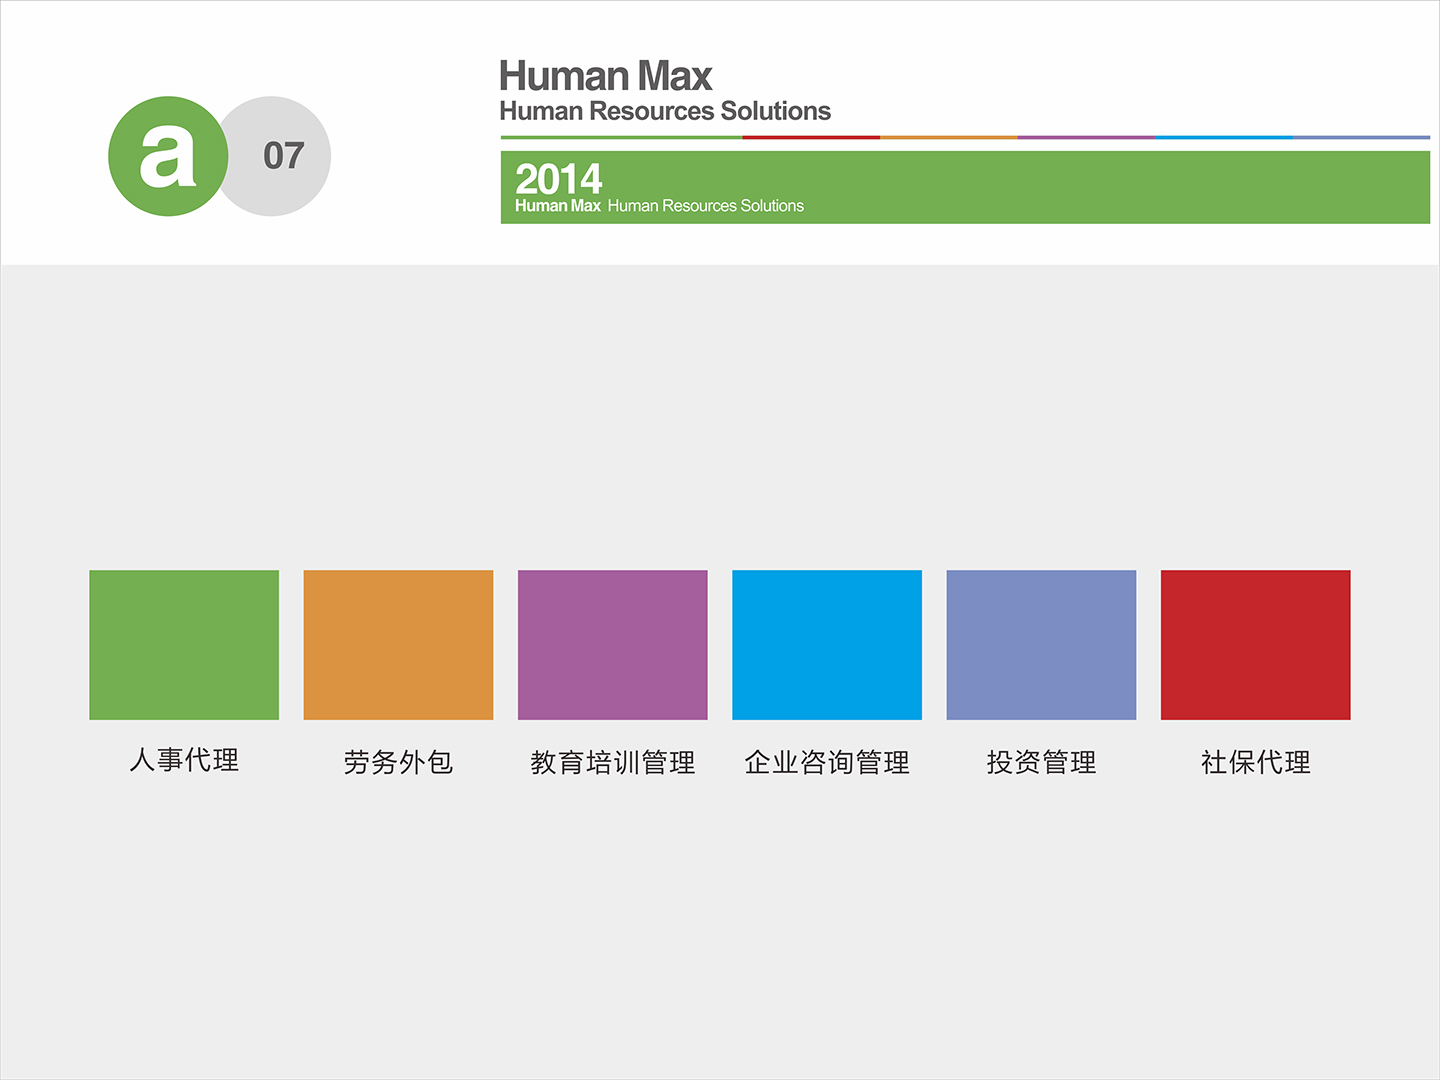Click the grey Human Resources Solutions subtitle
The width and height of the screenshot is (1440, 1080).
(665, 111)
